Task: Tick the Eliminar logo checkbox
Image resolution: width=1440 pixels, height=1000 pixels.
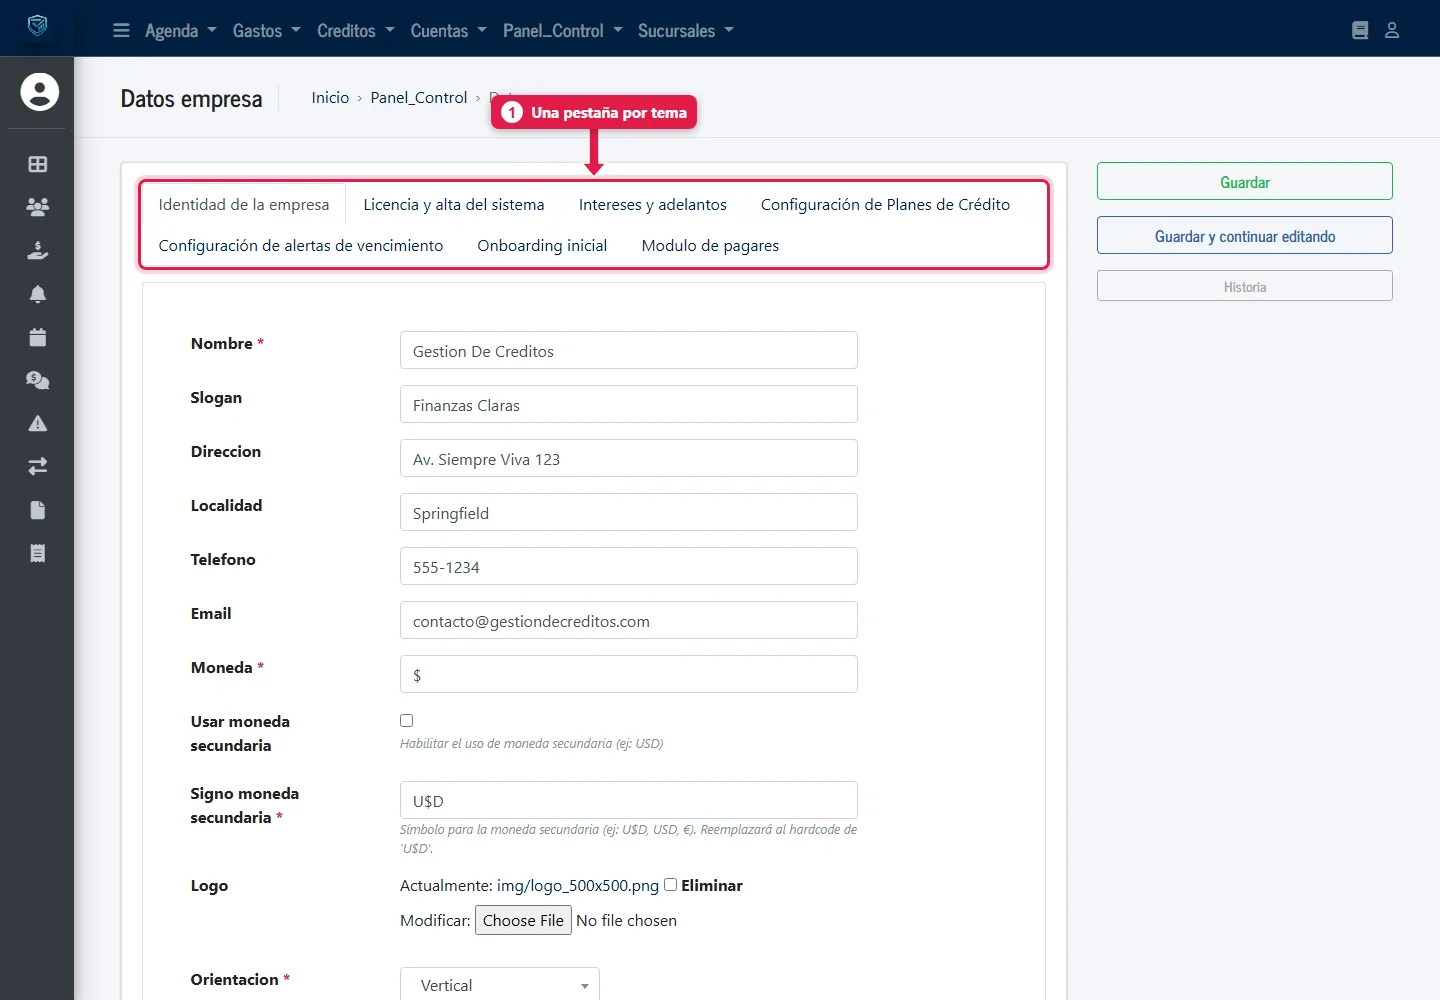Action: tap(671, 884)
